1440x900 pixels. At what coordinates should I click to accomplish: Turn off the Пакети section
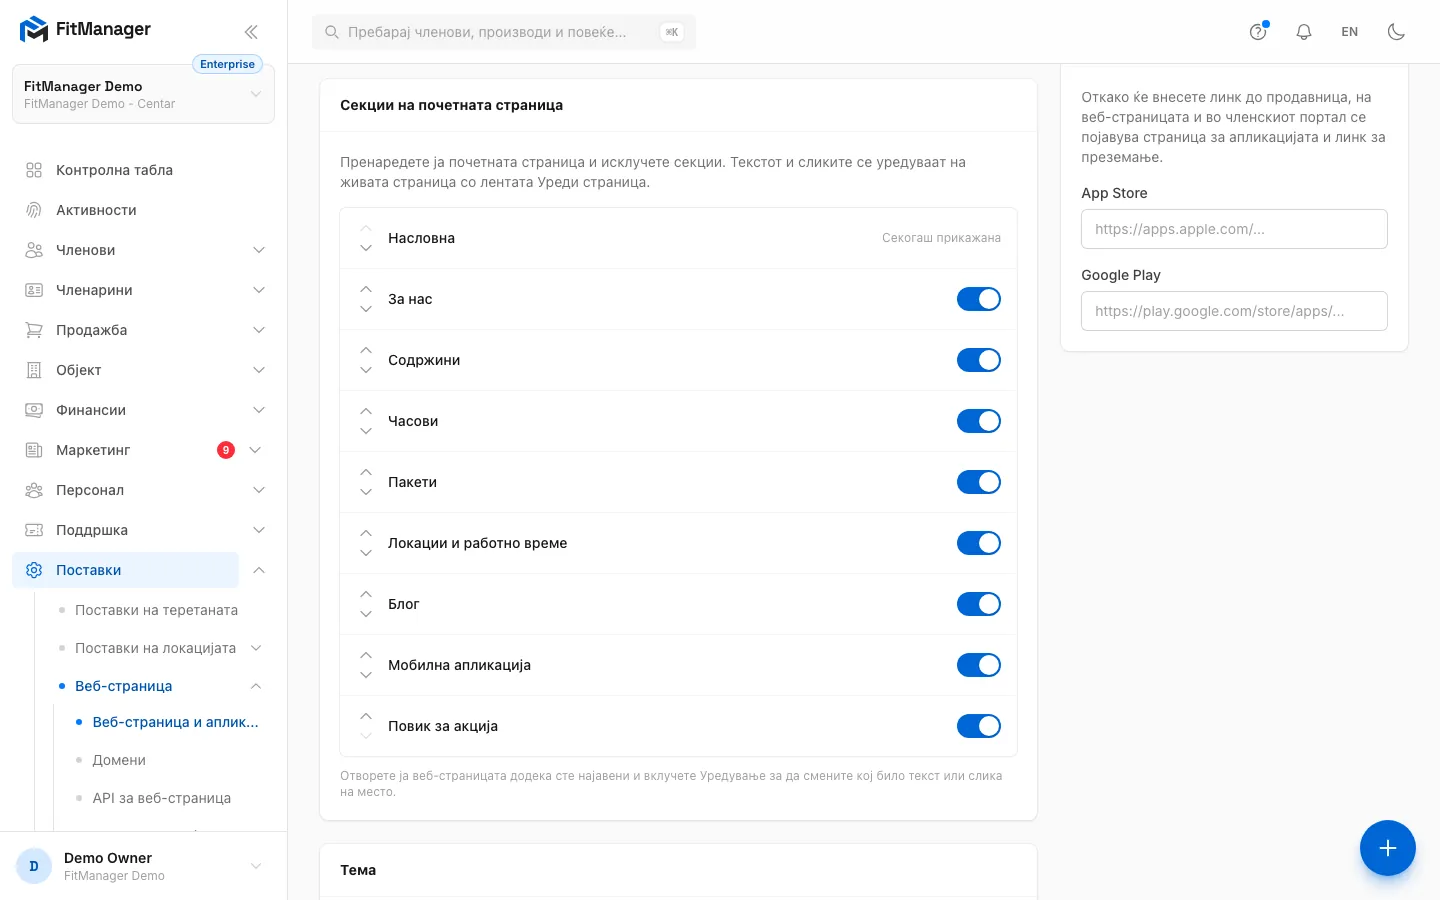[979, 482]
